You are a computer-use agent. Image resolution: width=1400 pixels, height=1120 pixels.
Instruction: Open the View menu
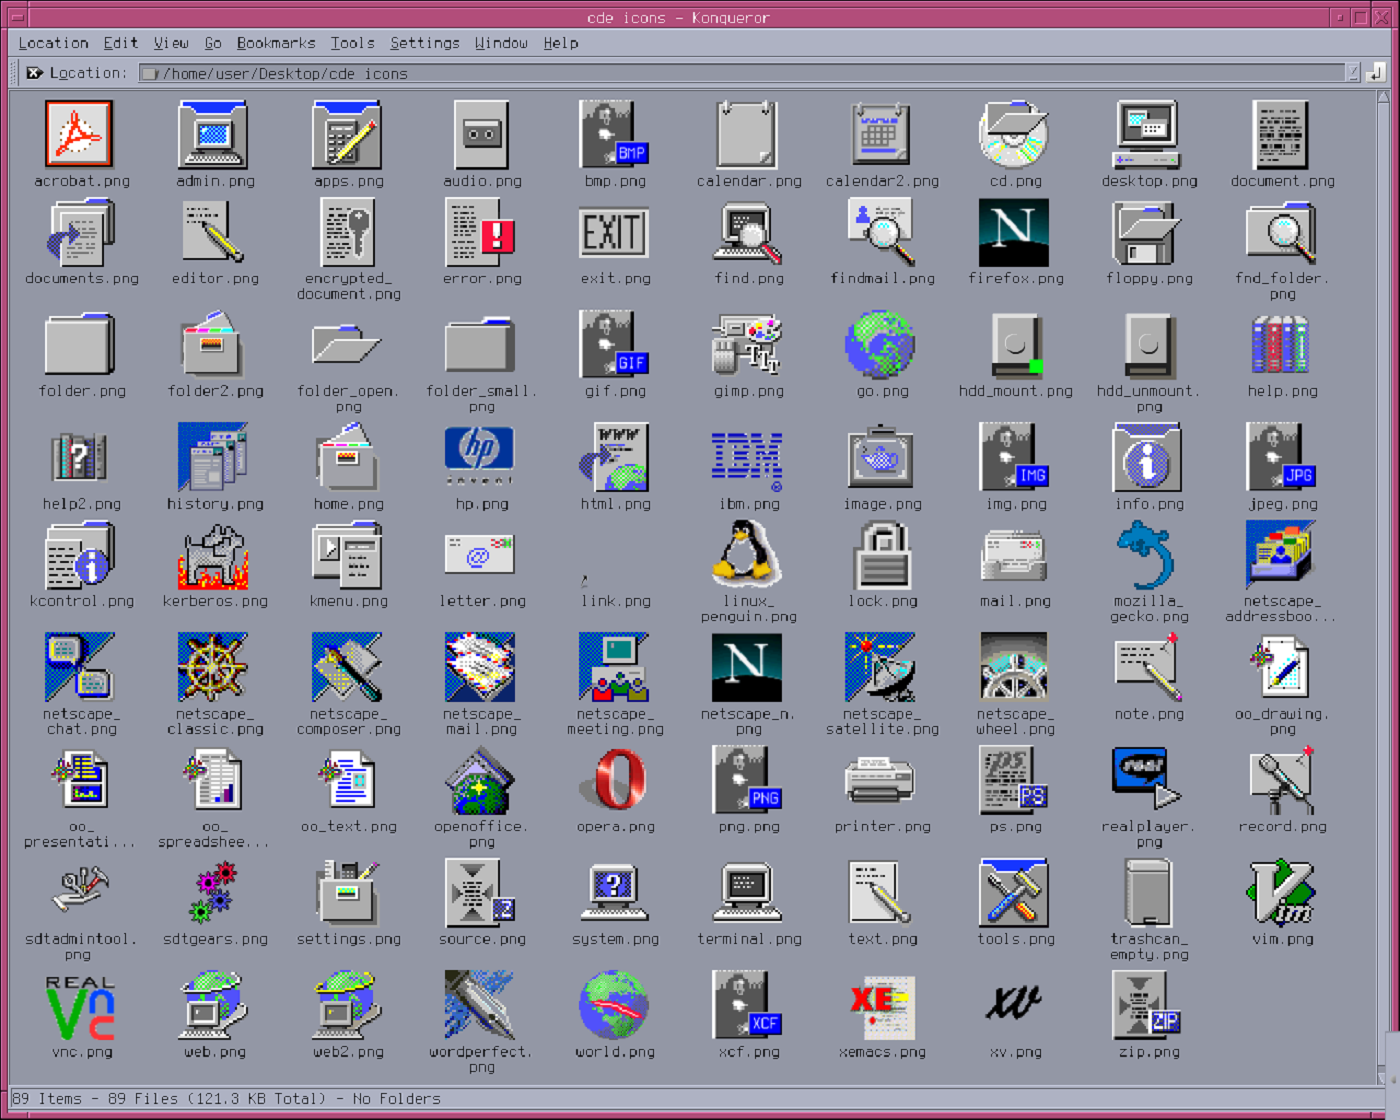(171, 43)
